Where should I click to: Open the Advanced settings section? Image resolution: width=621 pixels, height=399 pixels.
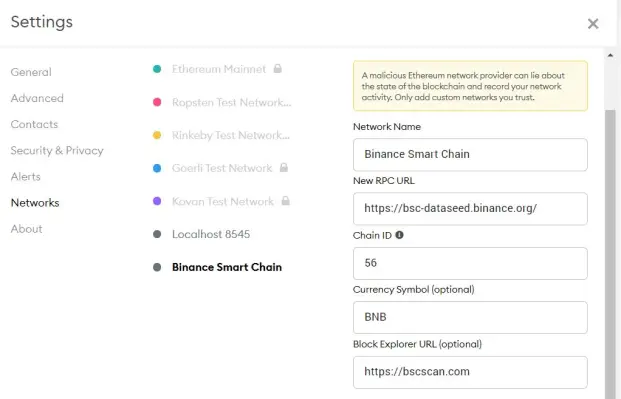pos(37,98)
